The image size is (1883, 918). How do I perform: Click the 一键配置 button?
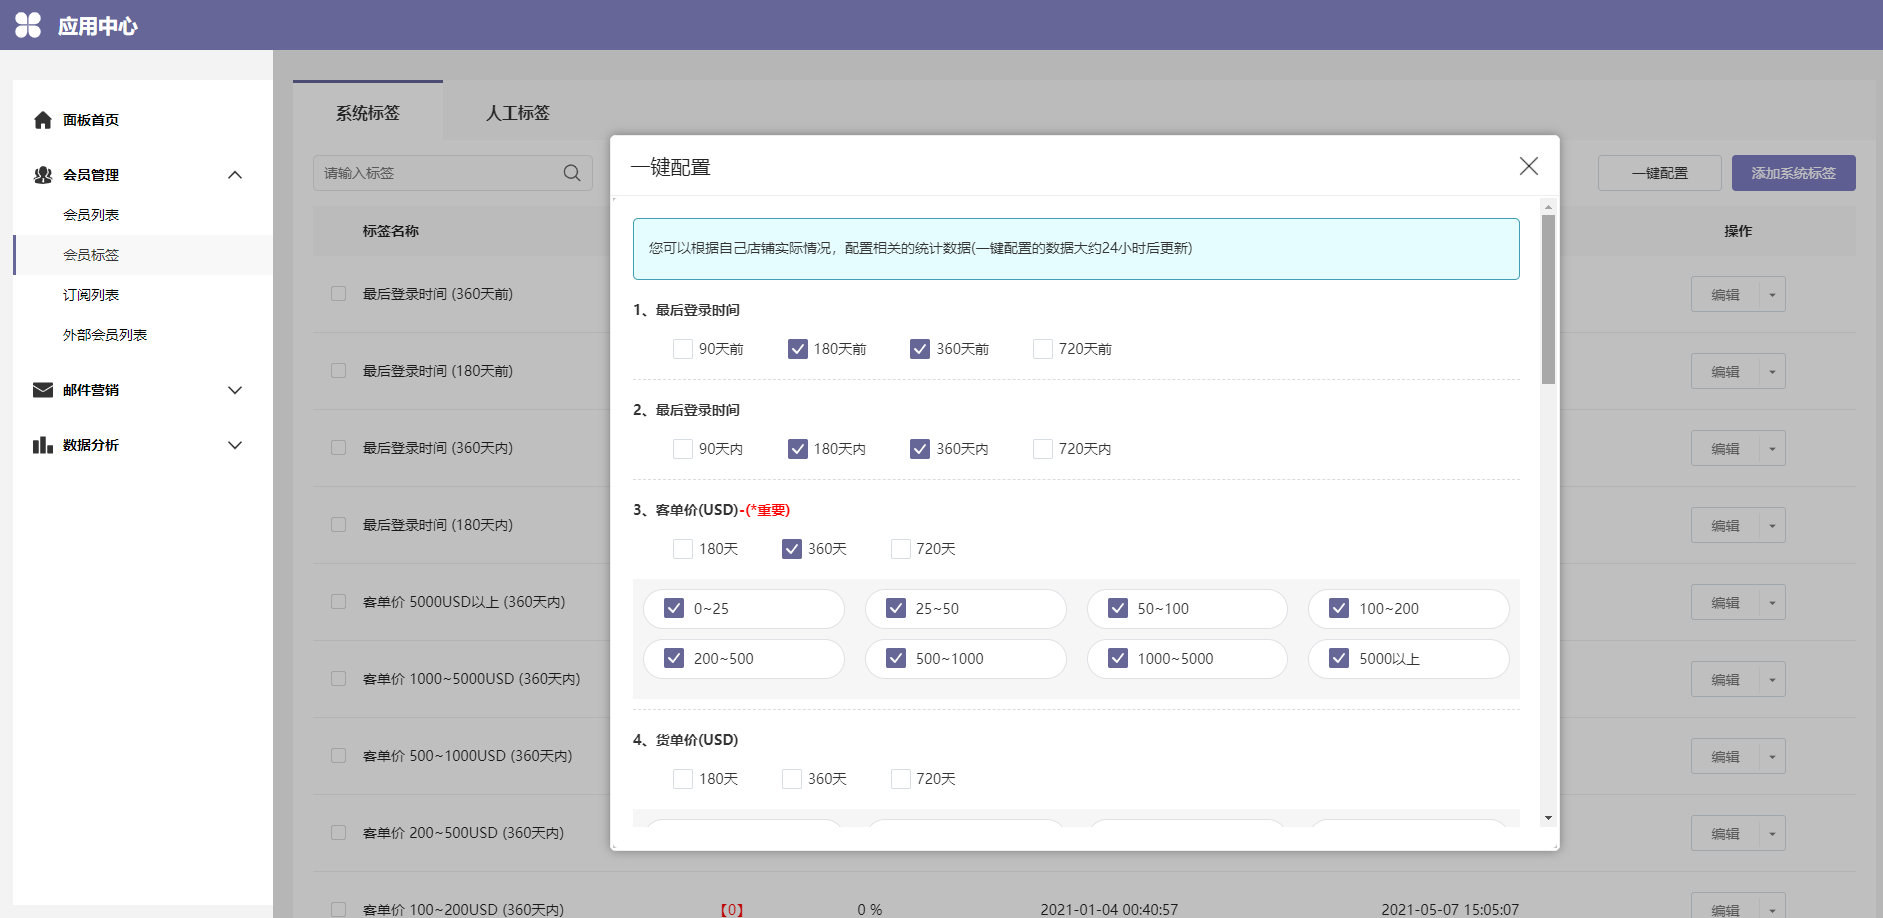pos(1660,173)
